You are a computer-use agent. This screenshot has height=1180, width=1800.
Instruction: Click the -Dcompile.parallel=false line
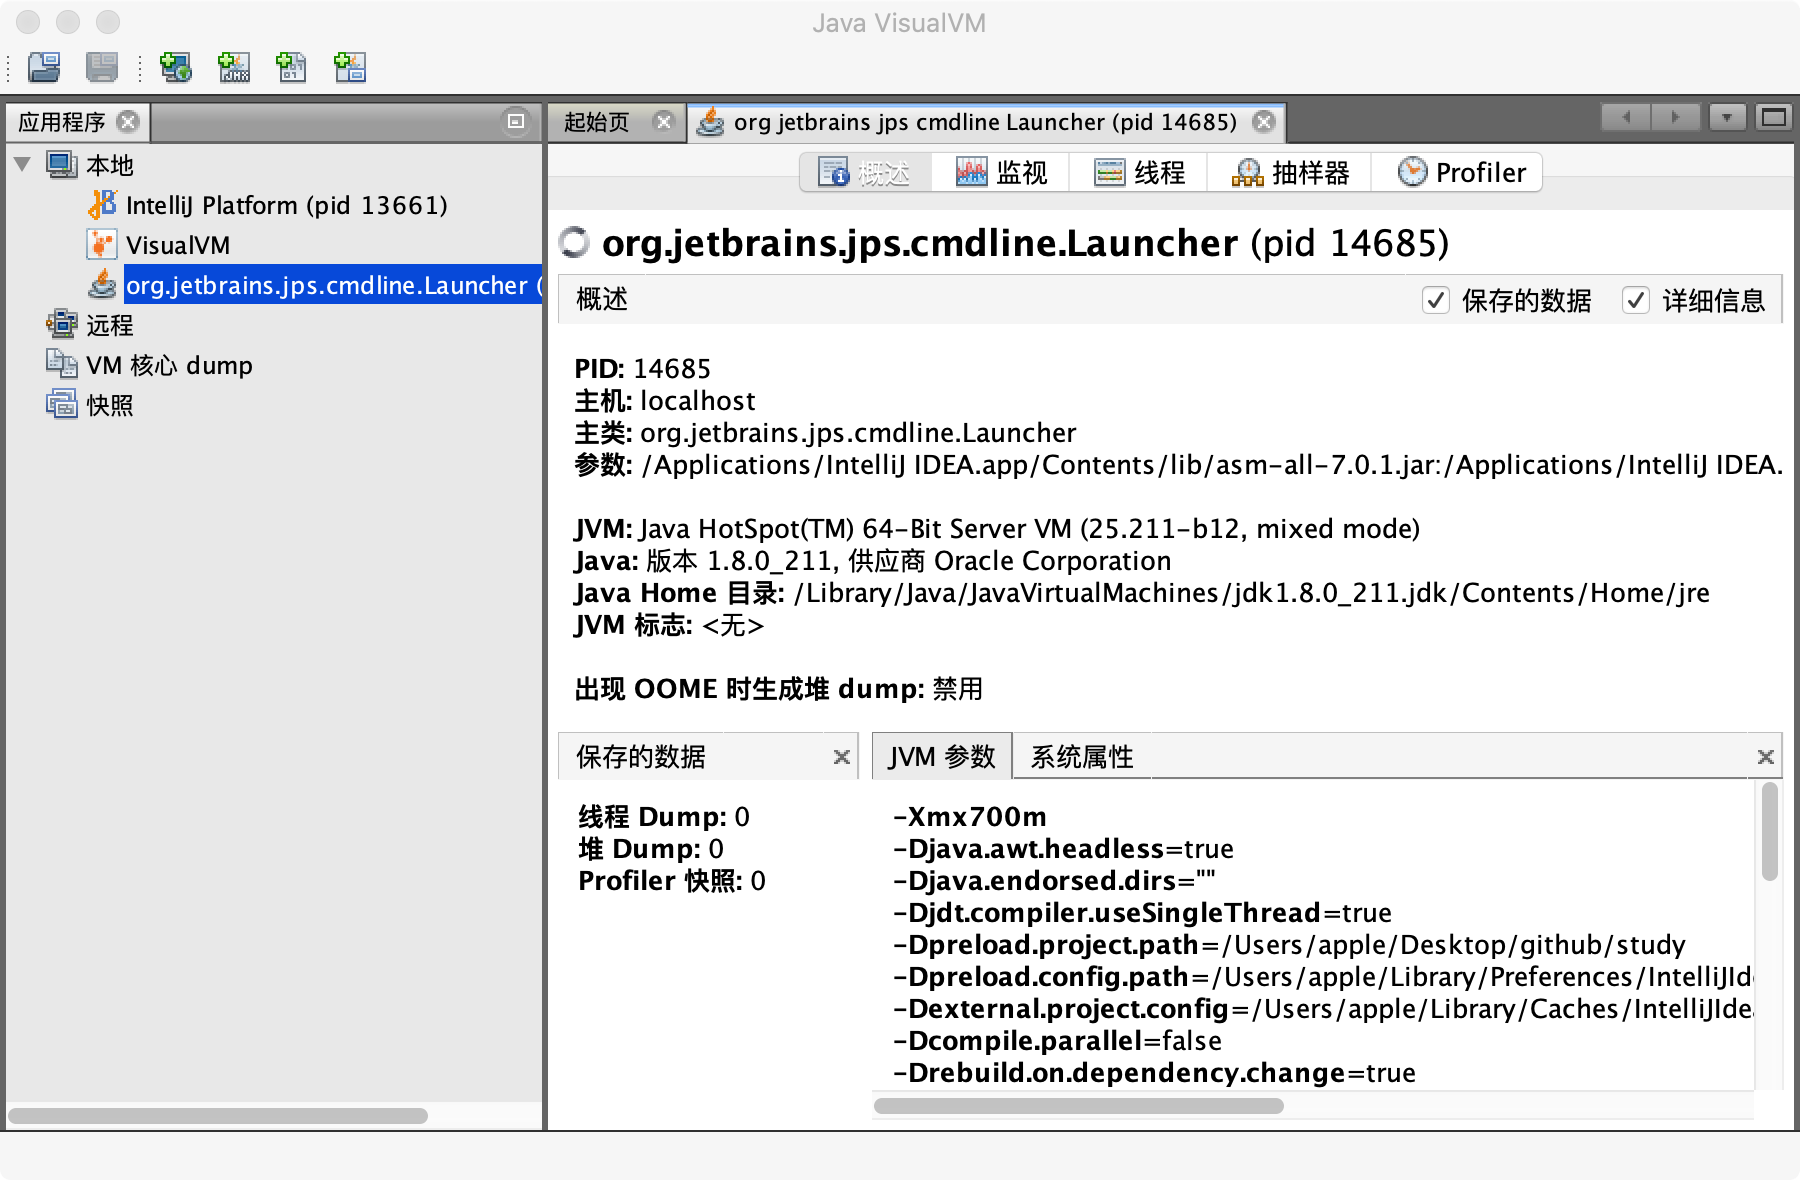pos(1057,1040)
